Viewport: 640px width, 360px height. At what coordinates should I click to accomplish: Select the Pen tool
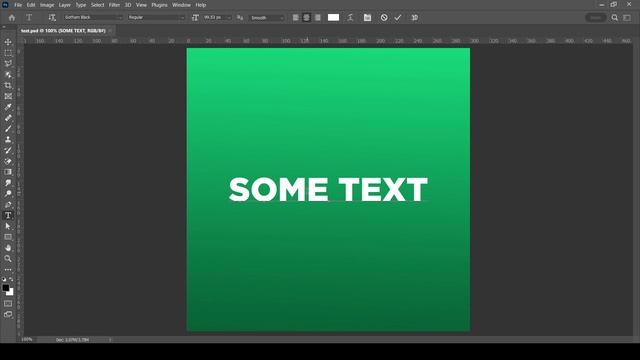point(8,204)
